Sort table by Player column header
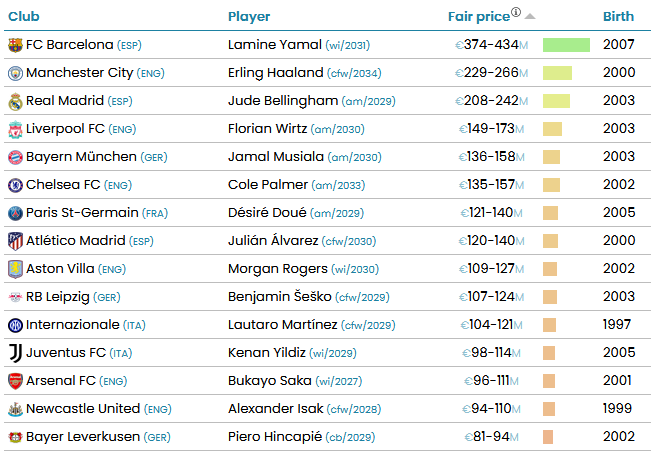The image size is (651, 453). (249, 17)
